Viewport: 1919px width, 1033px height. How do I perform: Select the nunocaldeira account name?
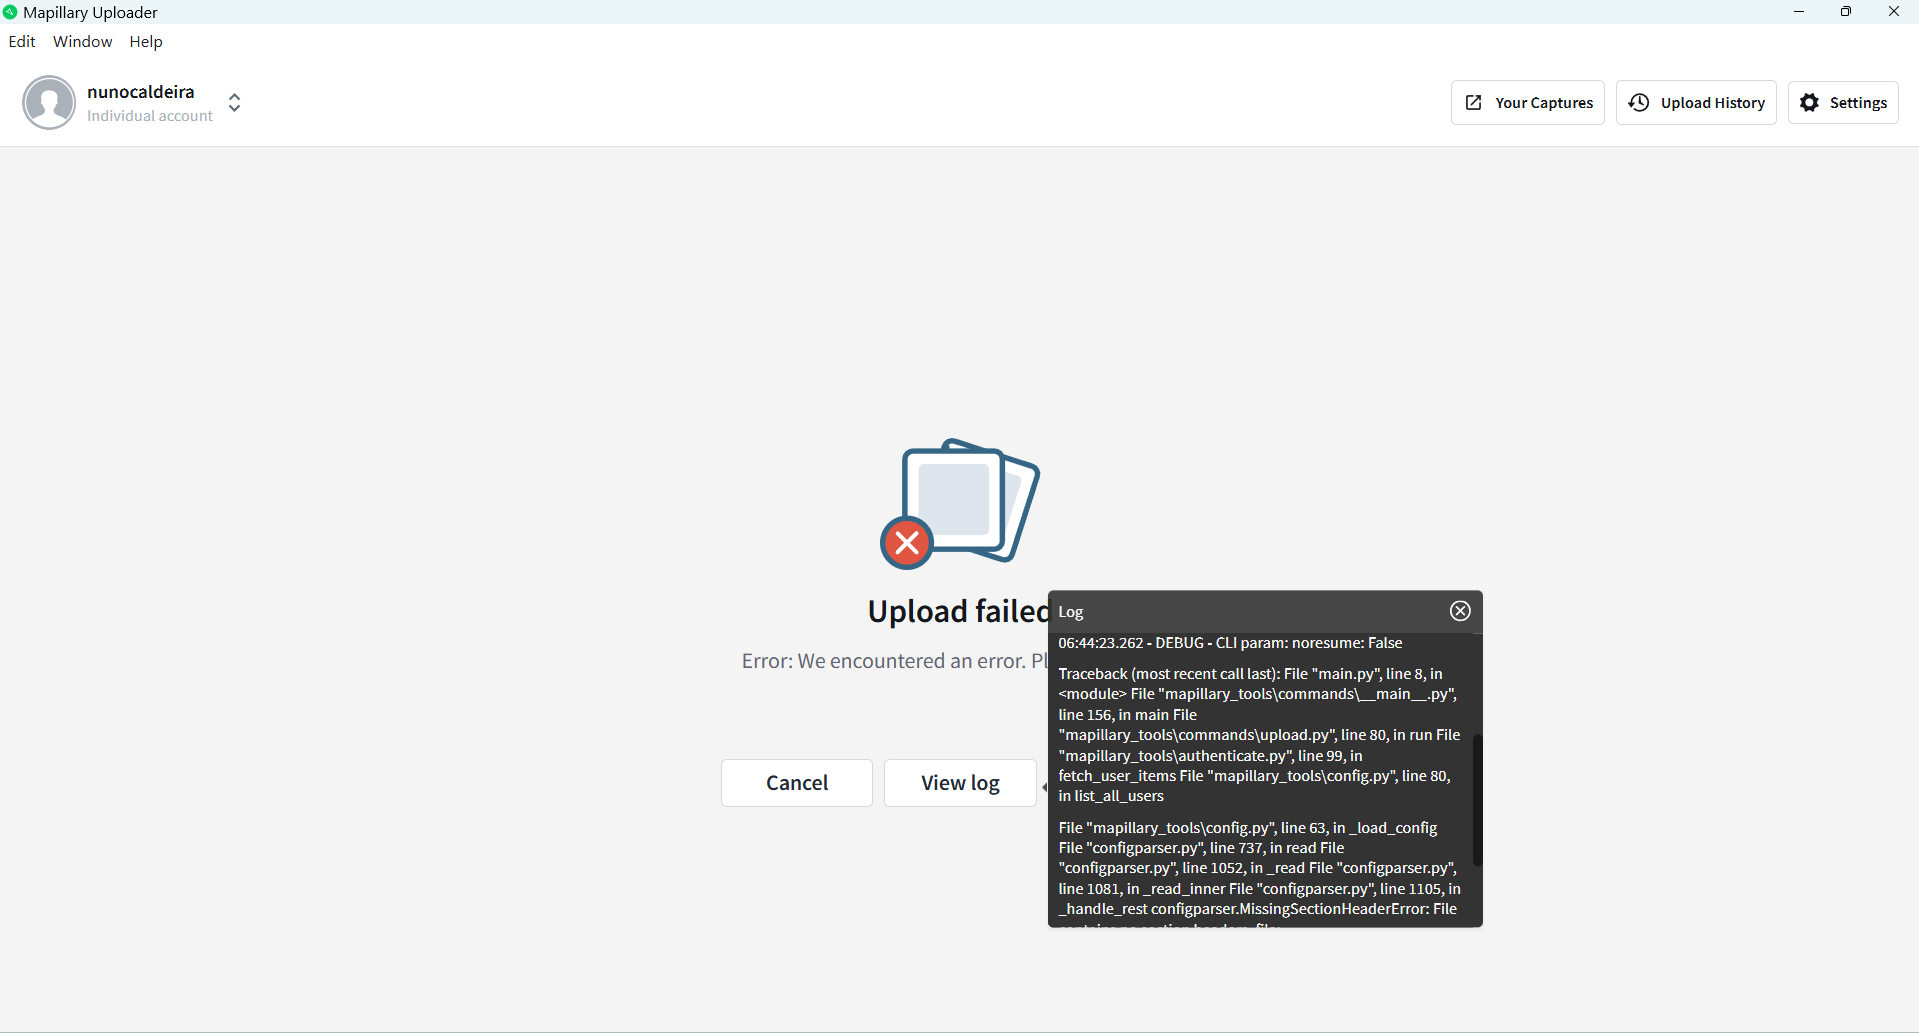click(141, 92)
